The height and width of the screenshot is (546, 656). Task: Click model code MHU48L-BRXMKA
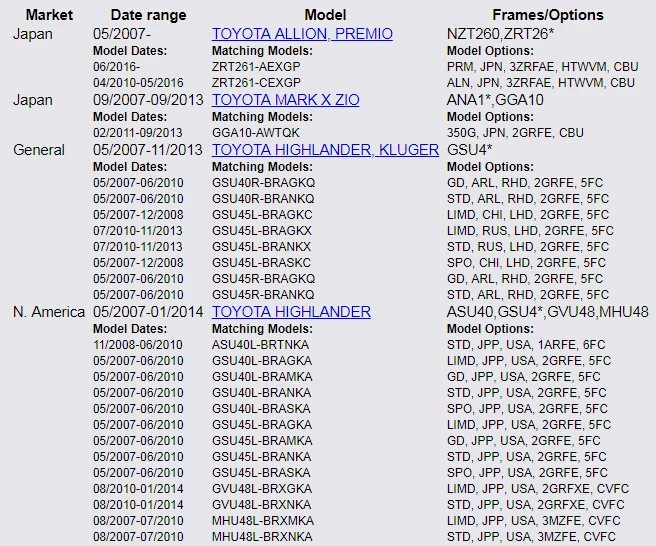[x=263, y=520]
